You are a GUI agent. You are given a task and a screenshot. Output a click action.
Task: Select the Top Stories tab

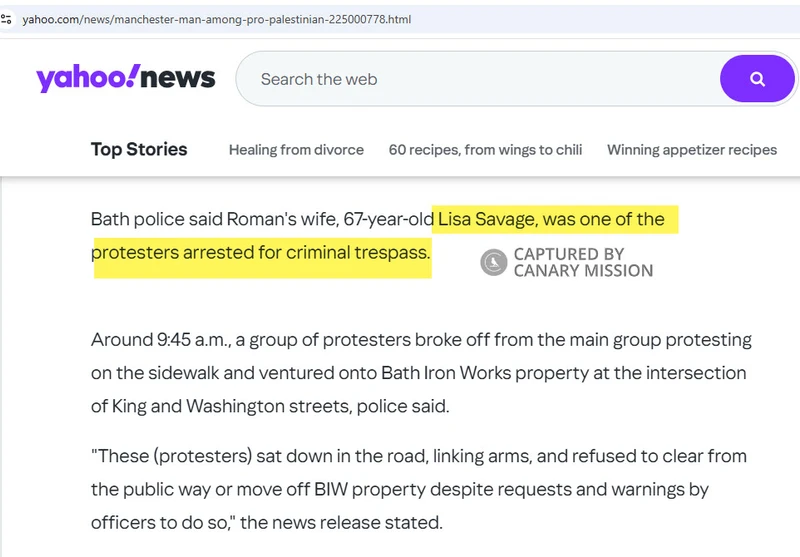coord(139,149)
